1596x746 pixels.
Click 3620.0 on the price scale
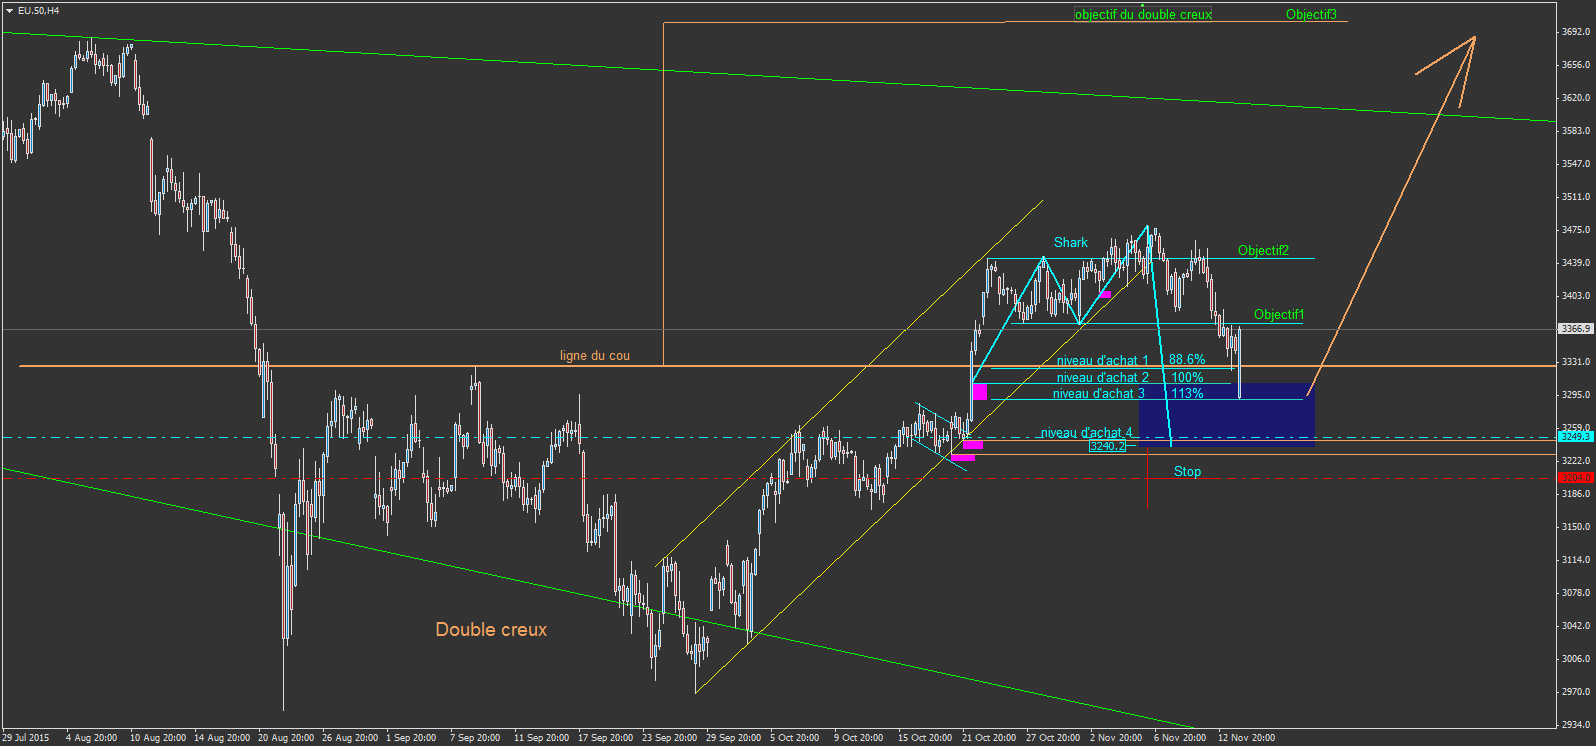(1576, 98)
